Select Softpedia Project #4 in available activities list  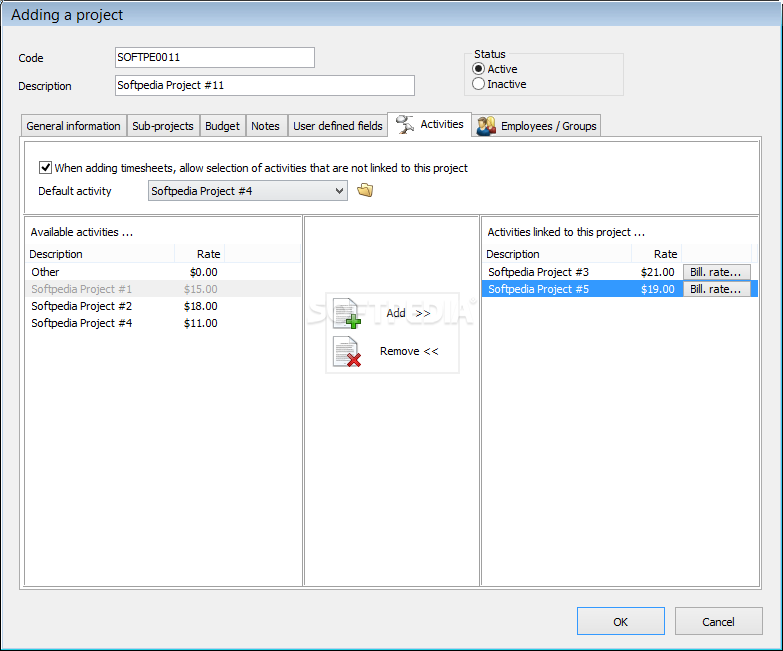(x=163, y=323)
